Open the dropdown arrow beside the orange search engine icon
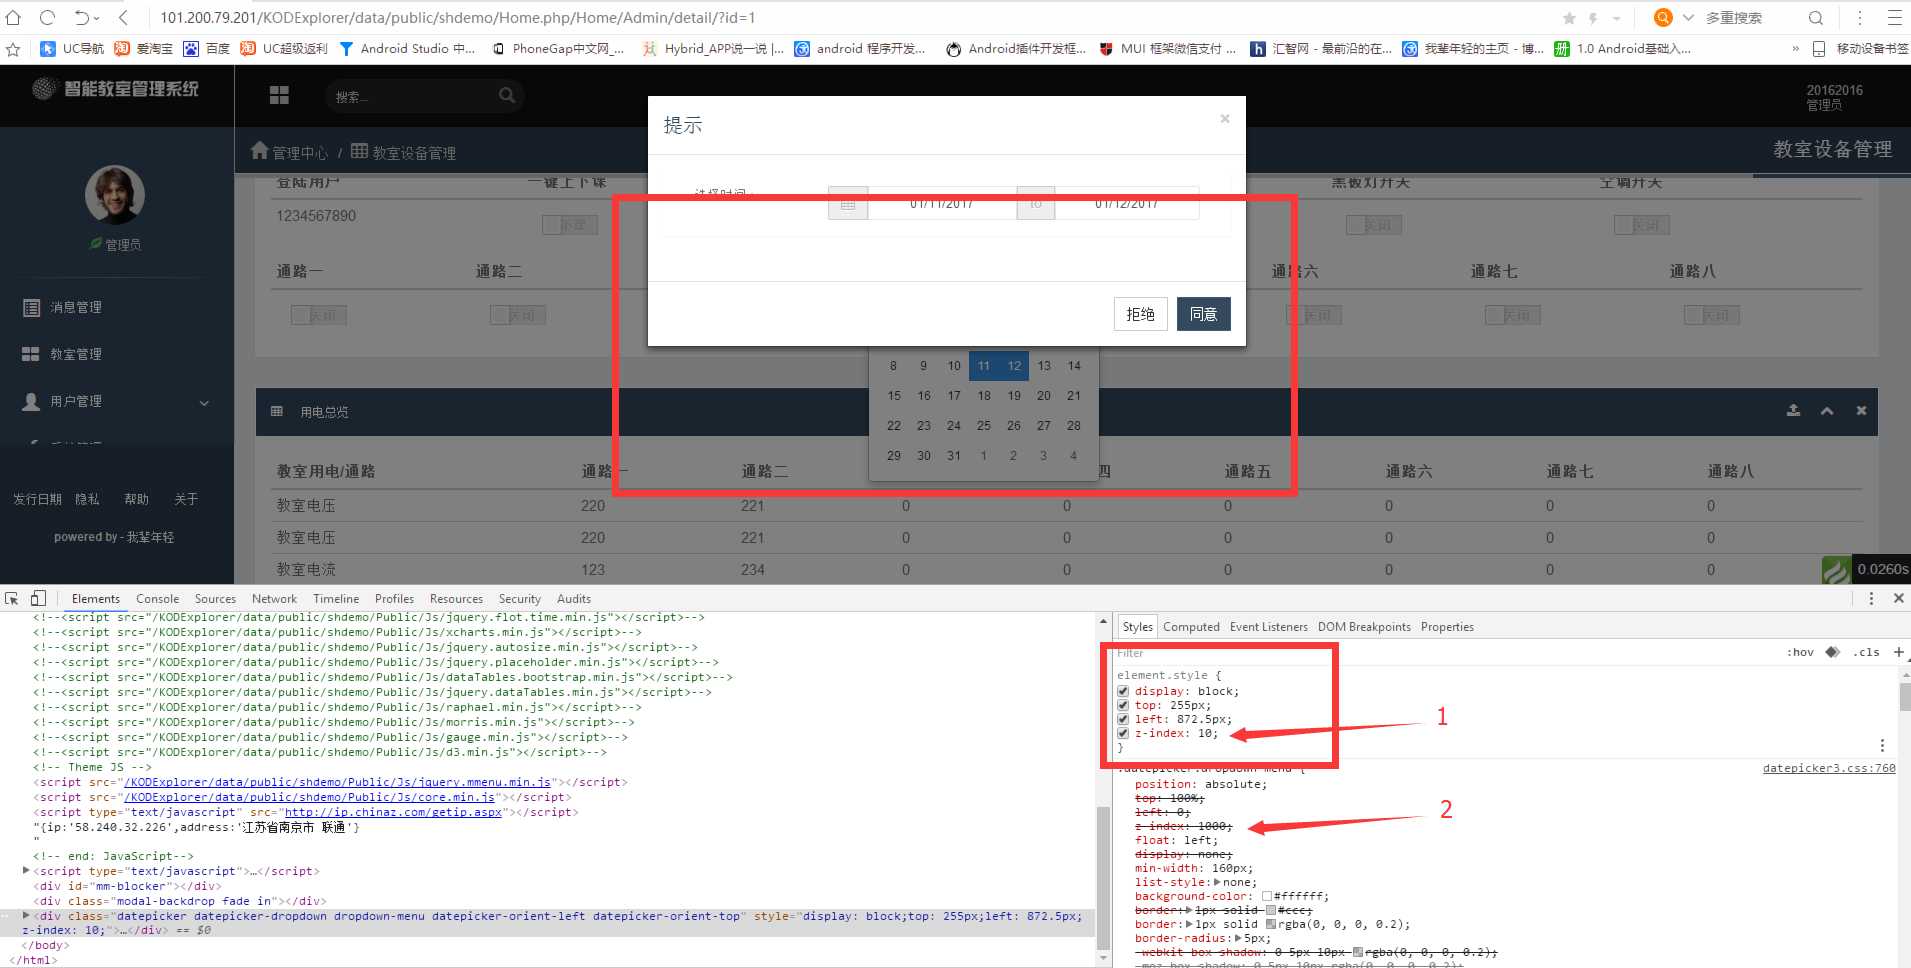This screenshot has height=968, width=1911. 1688,18
